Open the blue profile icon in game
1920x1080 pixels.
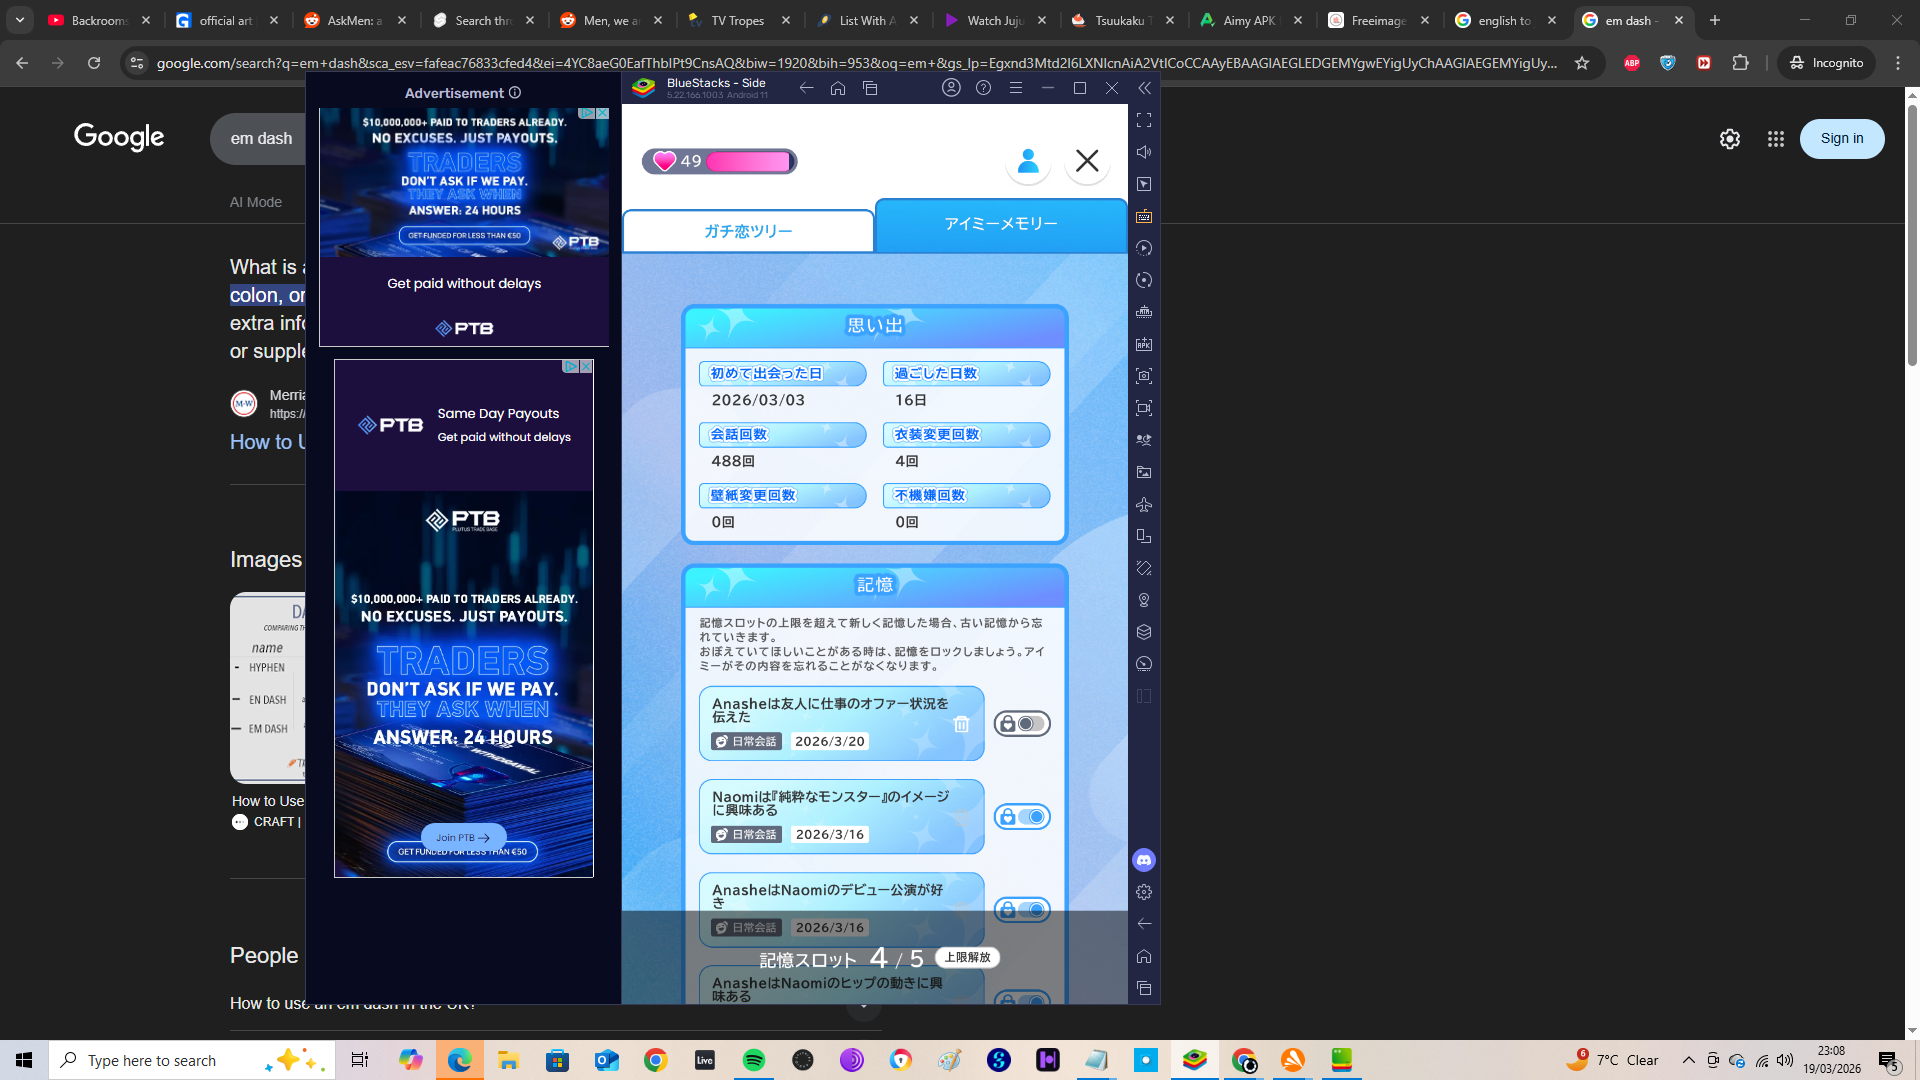tap(1028, 161)
